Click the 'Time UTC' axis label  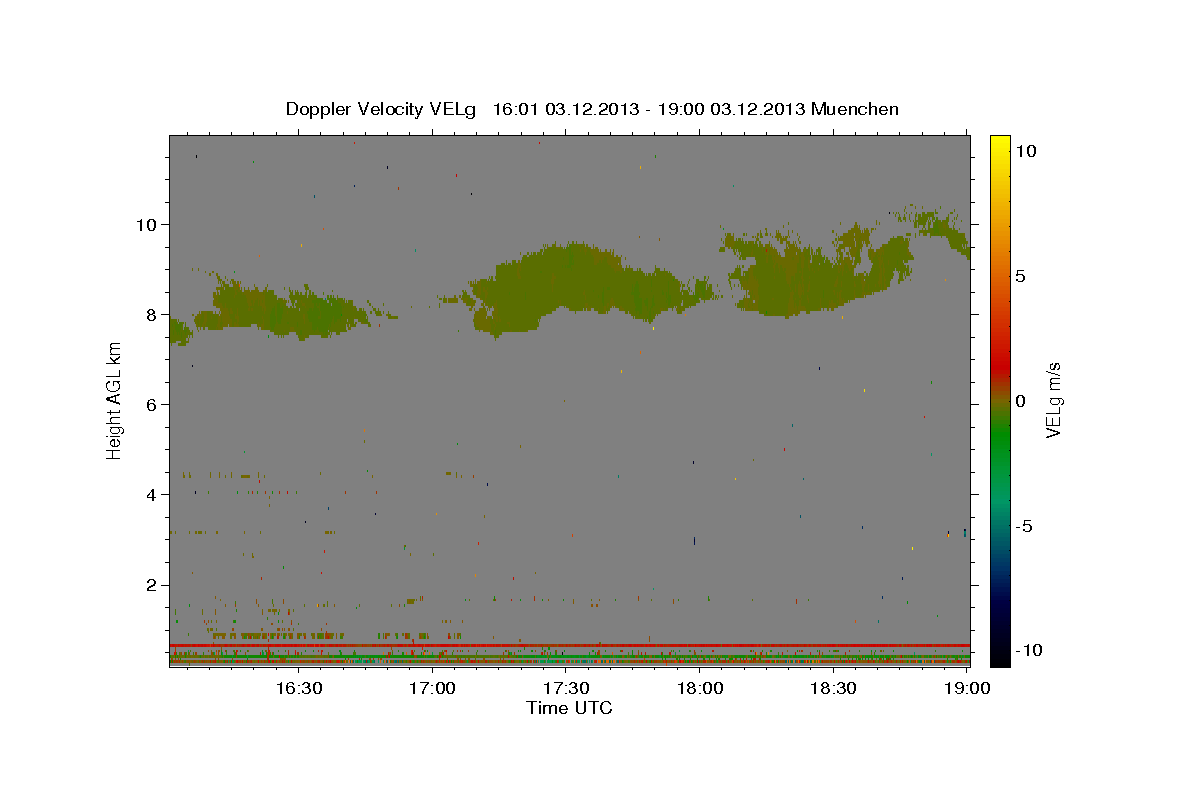tap(569, 708)
